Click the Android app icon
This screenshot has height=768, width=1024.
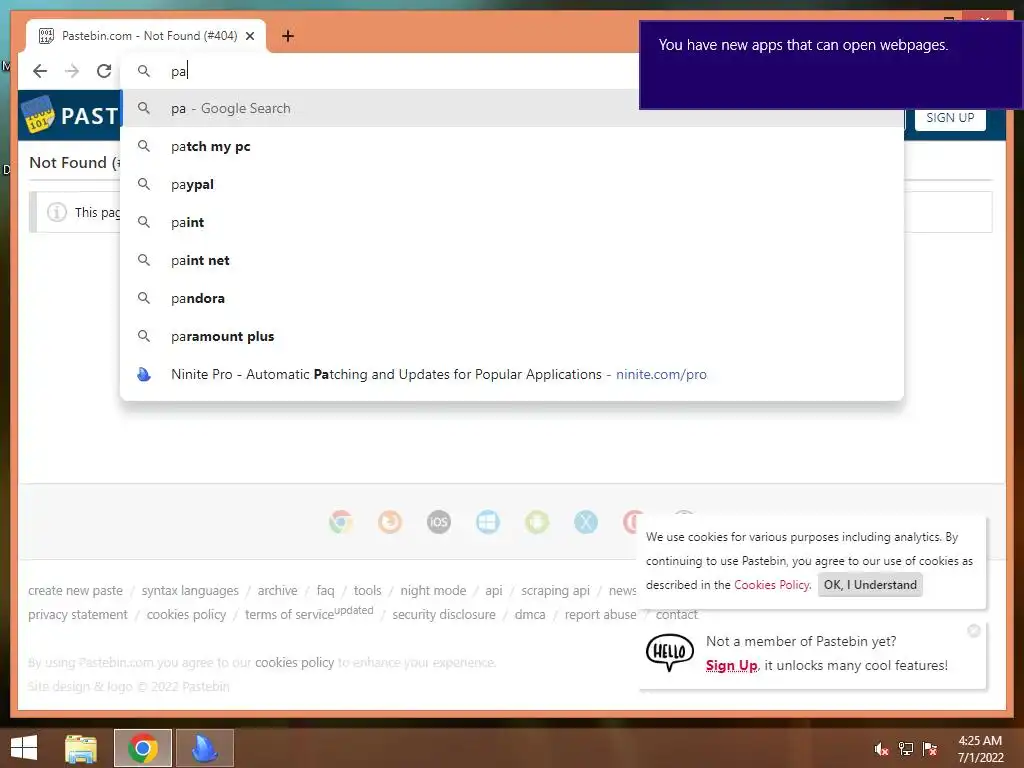537,522
